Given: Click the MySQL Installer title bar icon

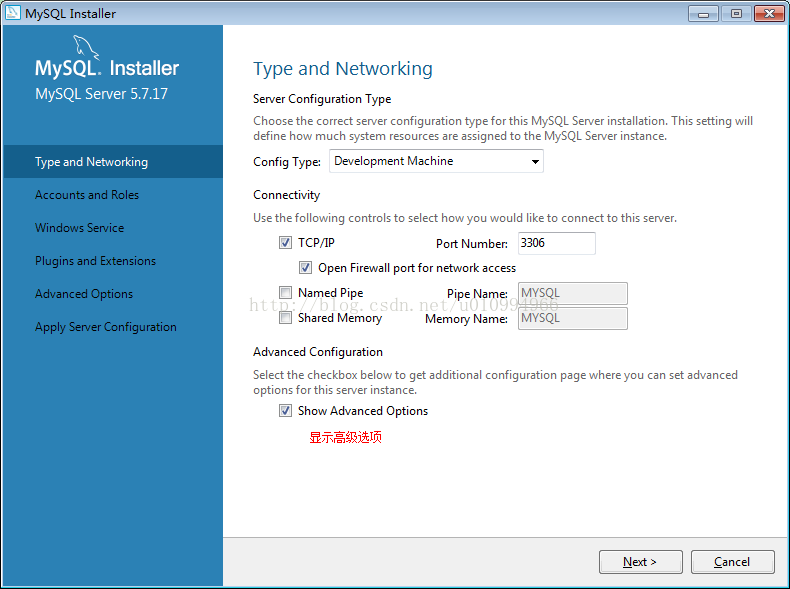Looking at the screenshot, I should pos(13,13).
